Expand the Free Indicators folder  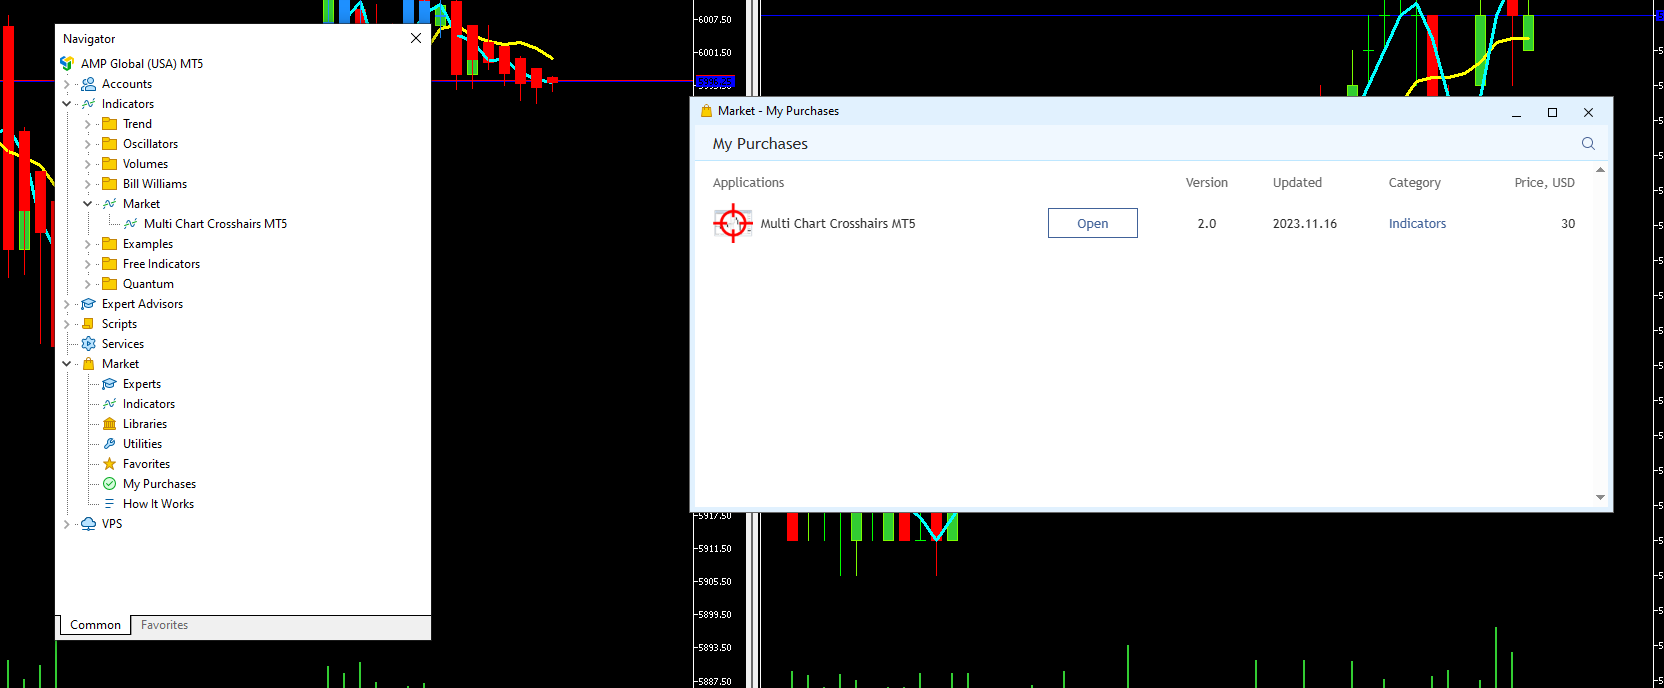(x=88, y=264)
